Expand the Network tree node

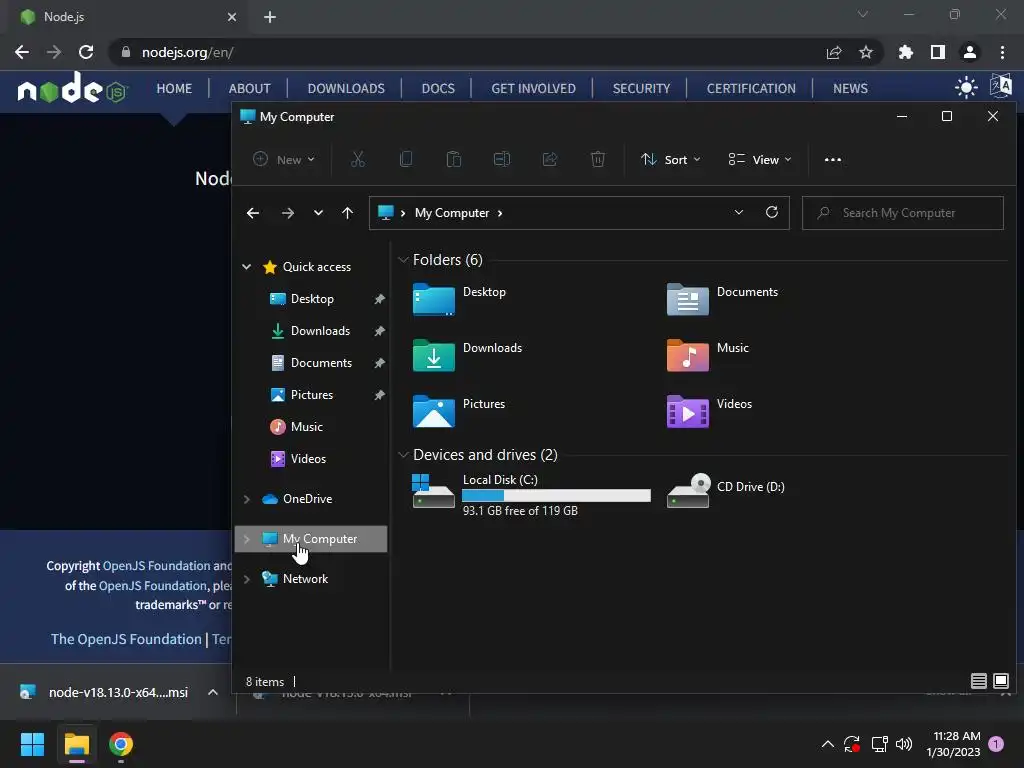tap(246, 579)
